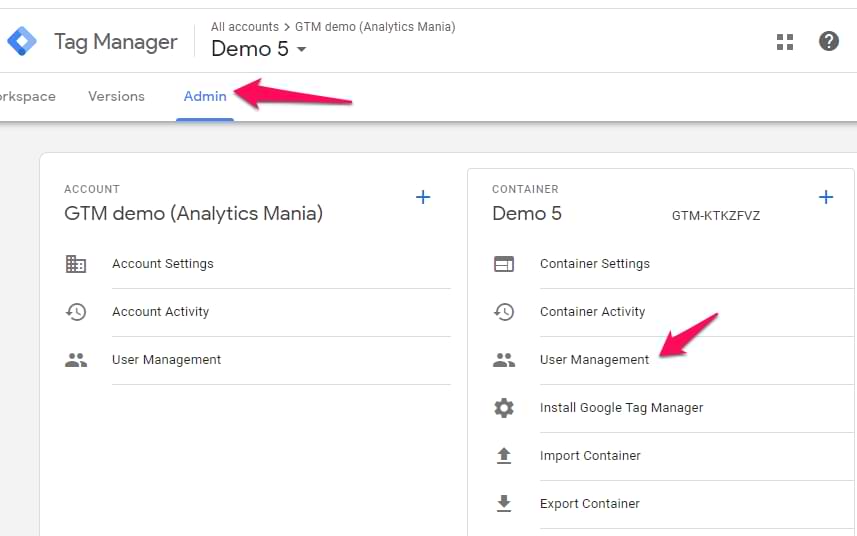Click the GTM-KTKZFVZ container ID
The image size is (857, 536).
(715, 216)
